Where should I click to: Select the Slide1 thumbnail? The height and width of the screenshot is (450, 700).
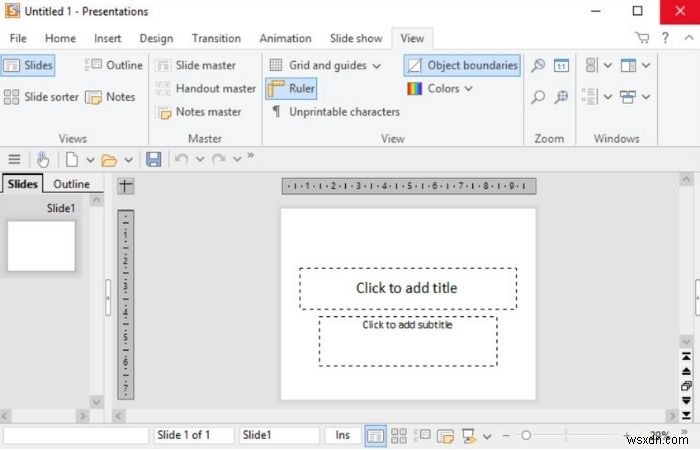tap(41, 246)
